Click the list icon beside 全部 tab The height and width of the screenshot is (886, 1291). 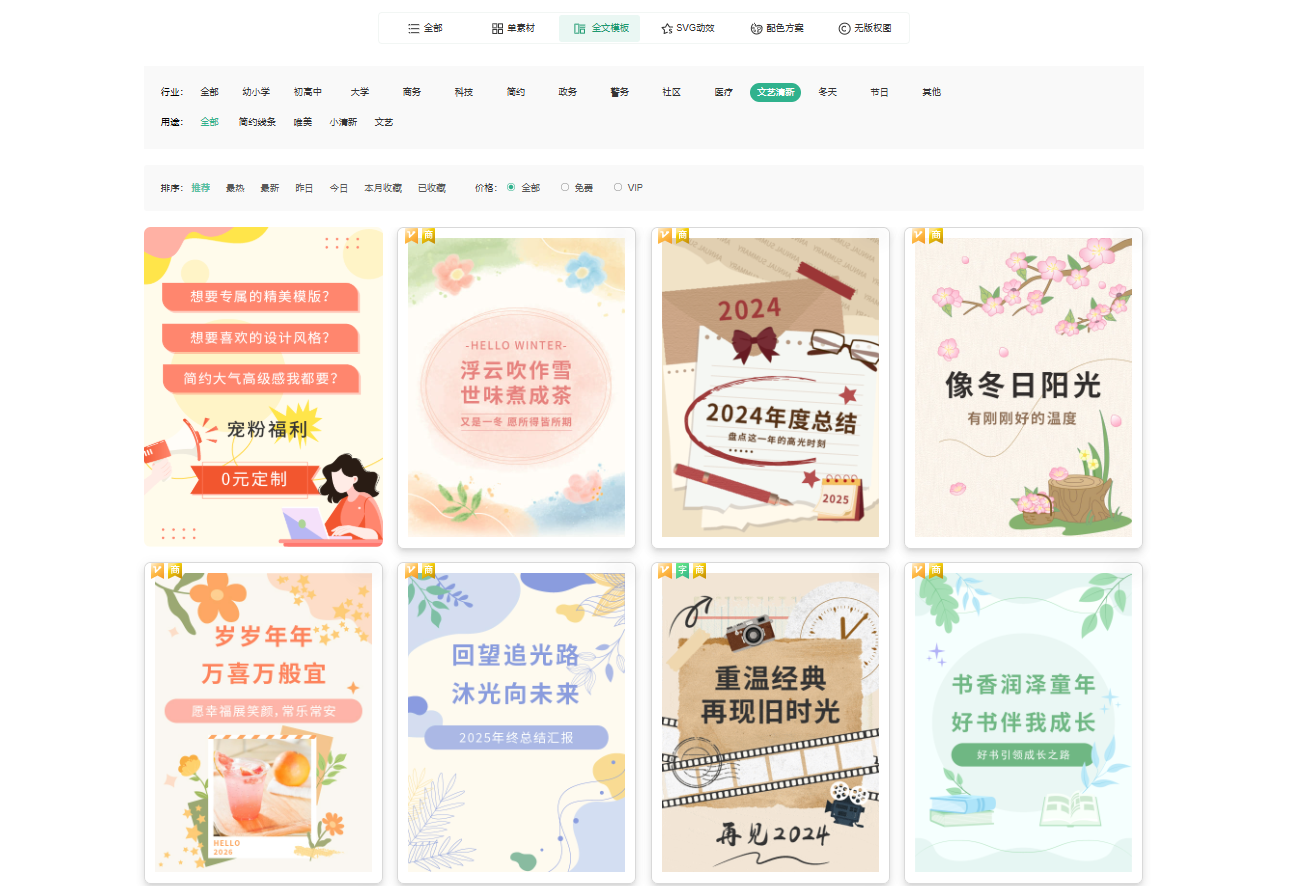click(x=414, y=29)
